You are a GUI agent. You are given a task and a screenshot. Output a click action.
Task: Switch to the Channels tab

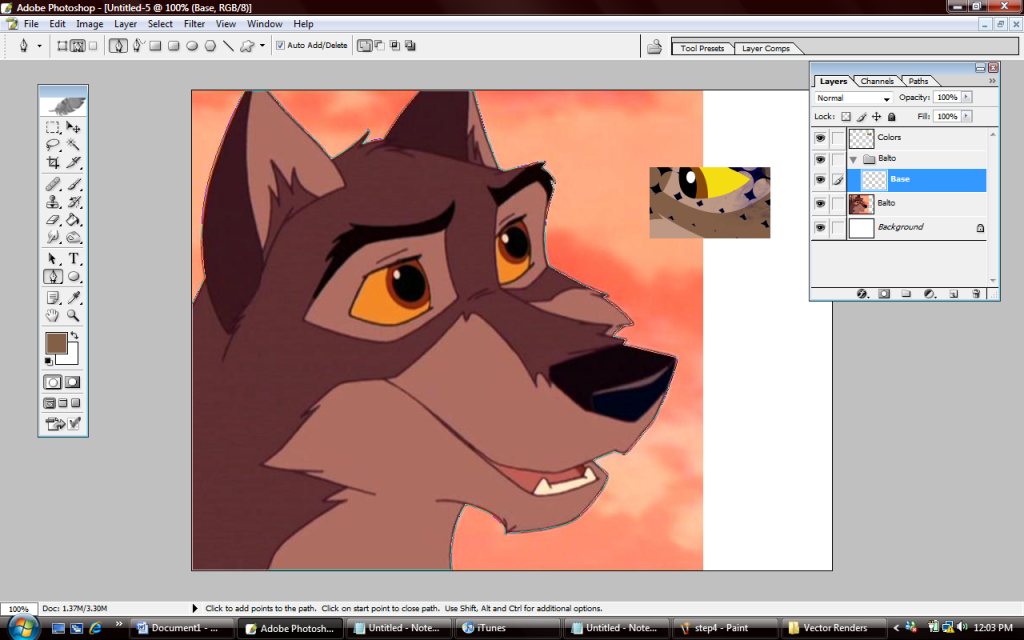point(876,81)
